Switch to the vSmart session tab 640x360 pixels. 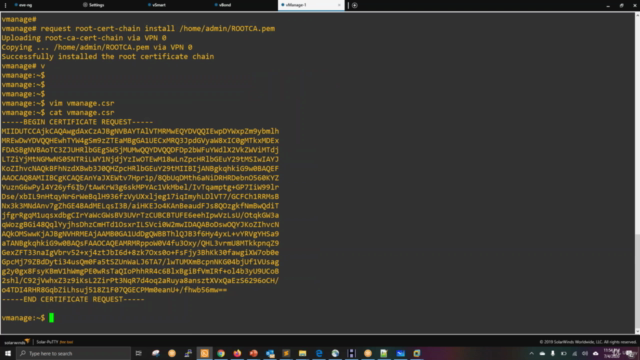tap(157, 5)
